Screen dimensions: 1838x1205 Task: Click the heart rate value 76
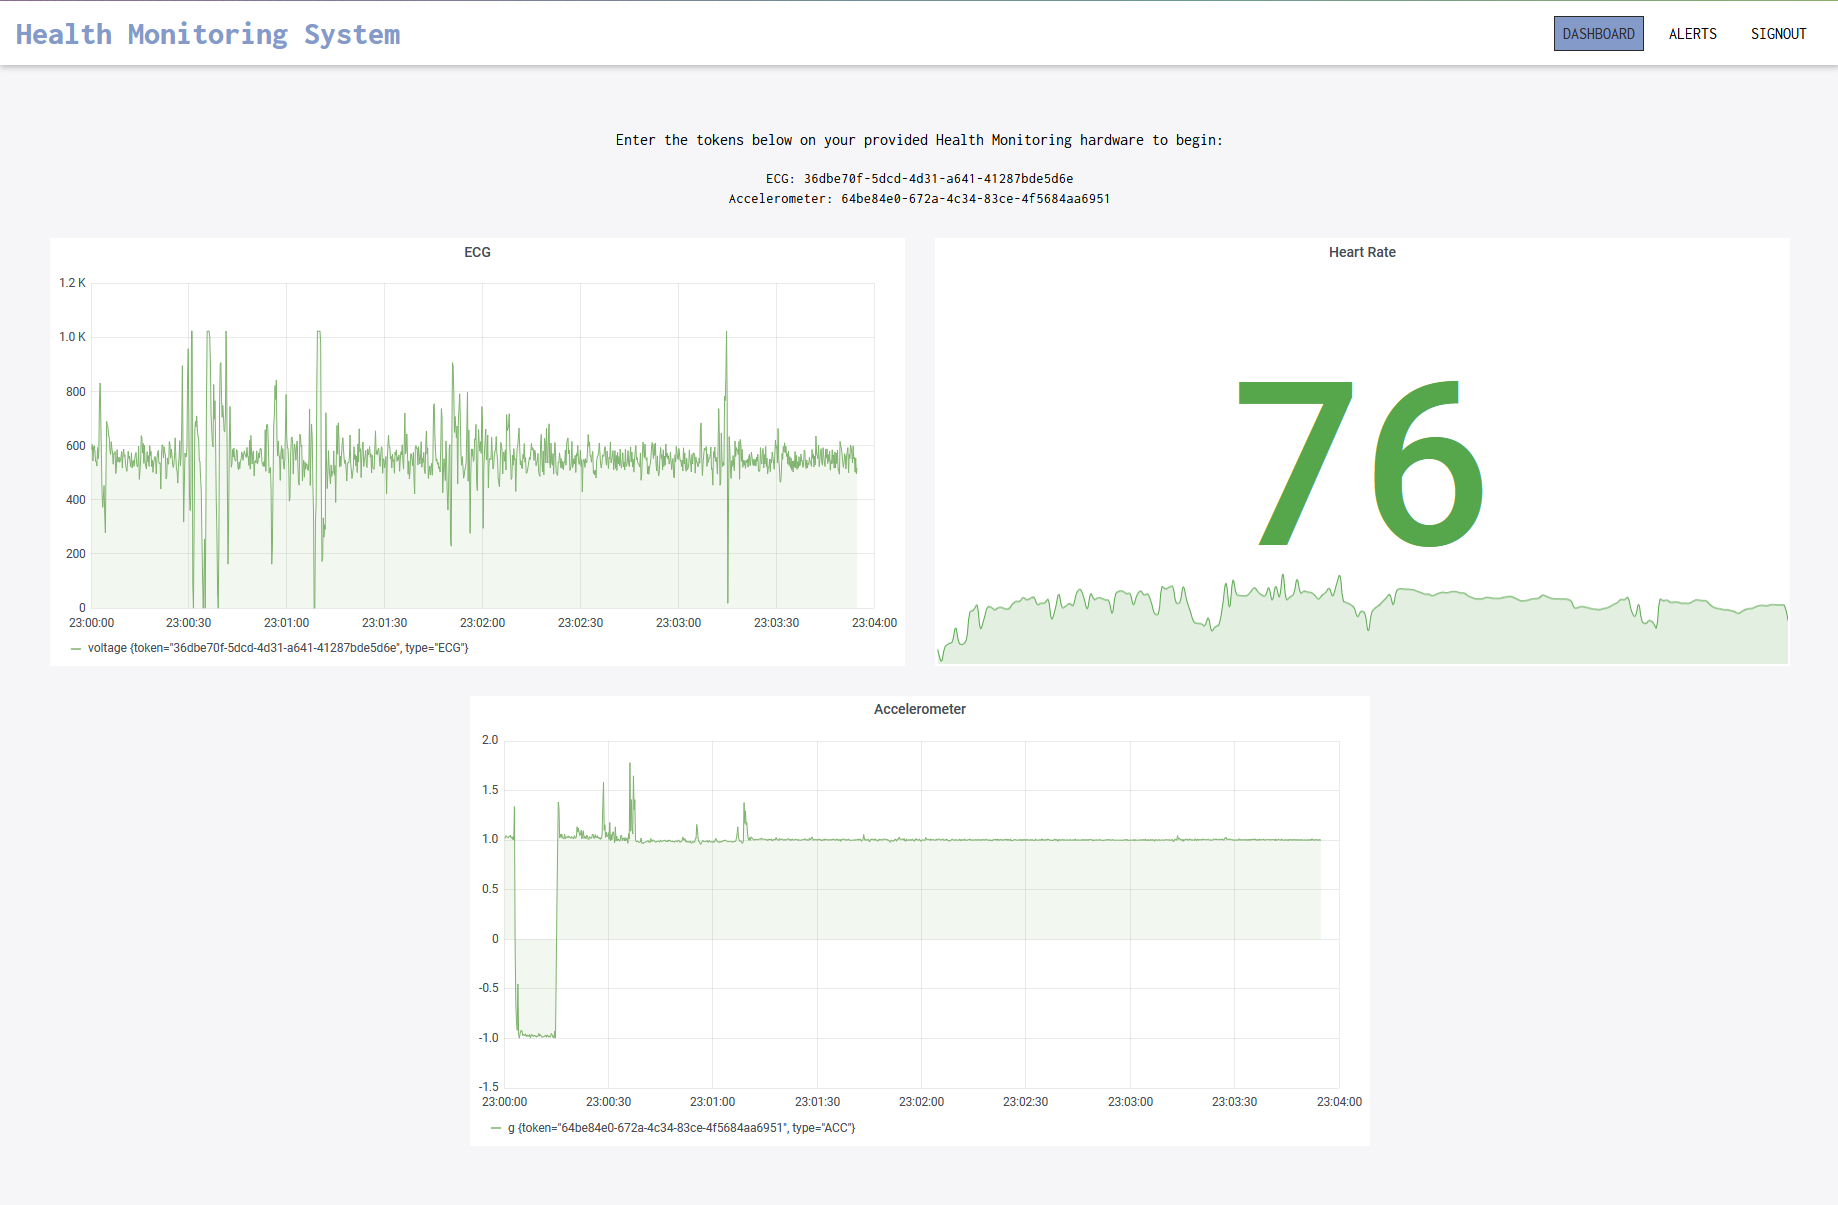[1361, 465]
